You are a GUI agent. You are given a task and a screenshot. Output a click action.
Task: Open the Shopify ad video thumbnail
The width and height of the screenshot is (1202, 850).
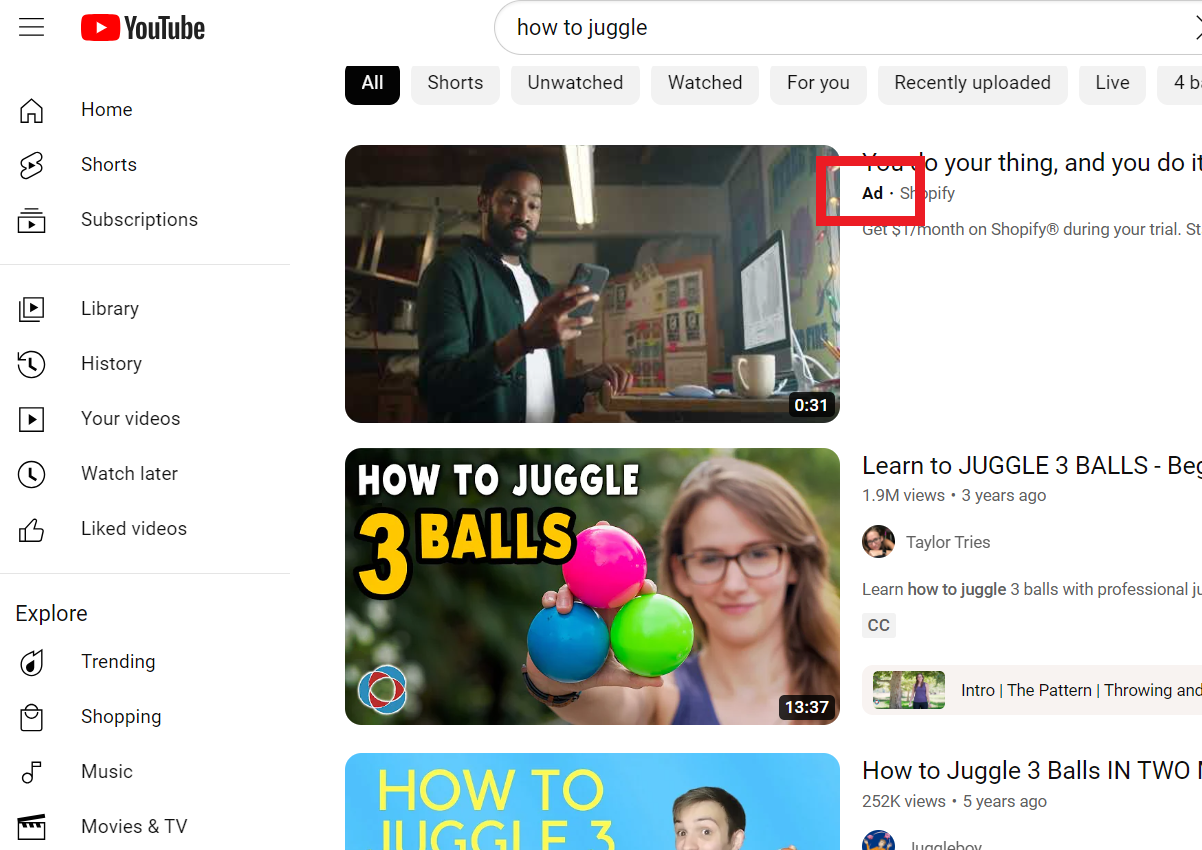tap(592, 284)
